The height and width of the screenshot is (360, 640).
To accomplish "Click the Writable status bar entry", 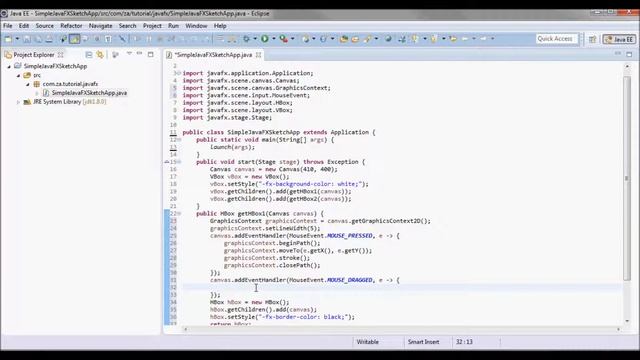I will (367, 342).
